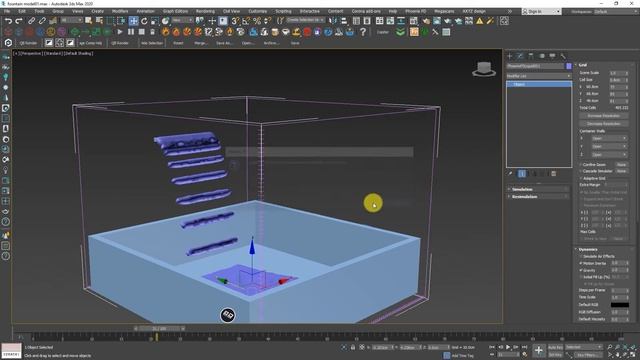This screenshot has height=360, width=640.
Task: Click the first fire preset icon in Phoenix toolbar
Action: (165, 32)
